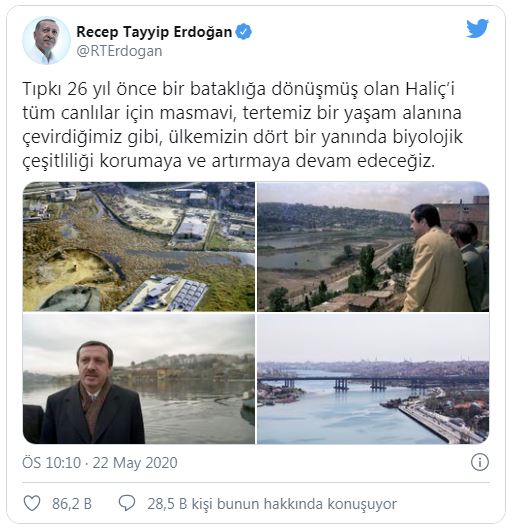Click the tweet text about Haliç
511x527 pixels.
pyautogui.click(x=243, y=125)
